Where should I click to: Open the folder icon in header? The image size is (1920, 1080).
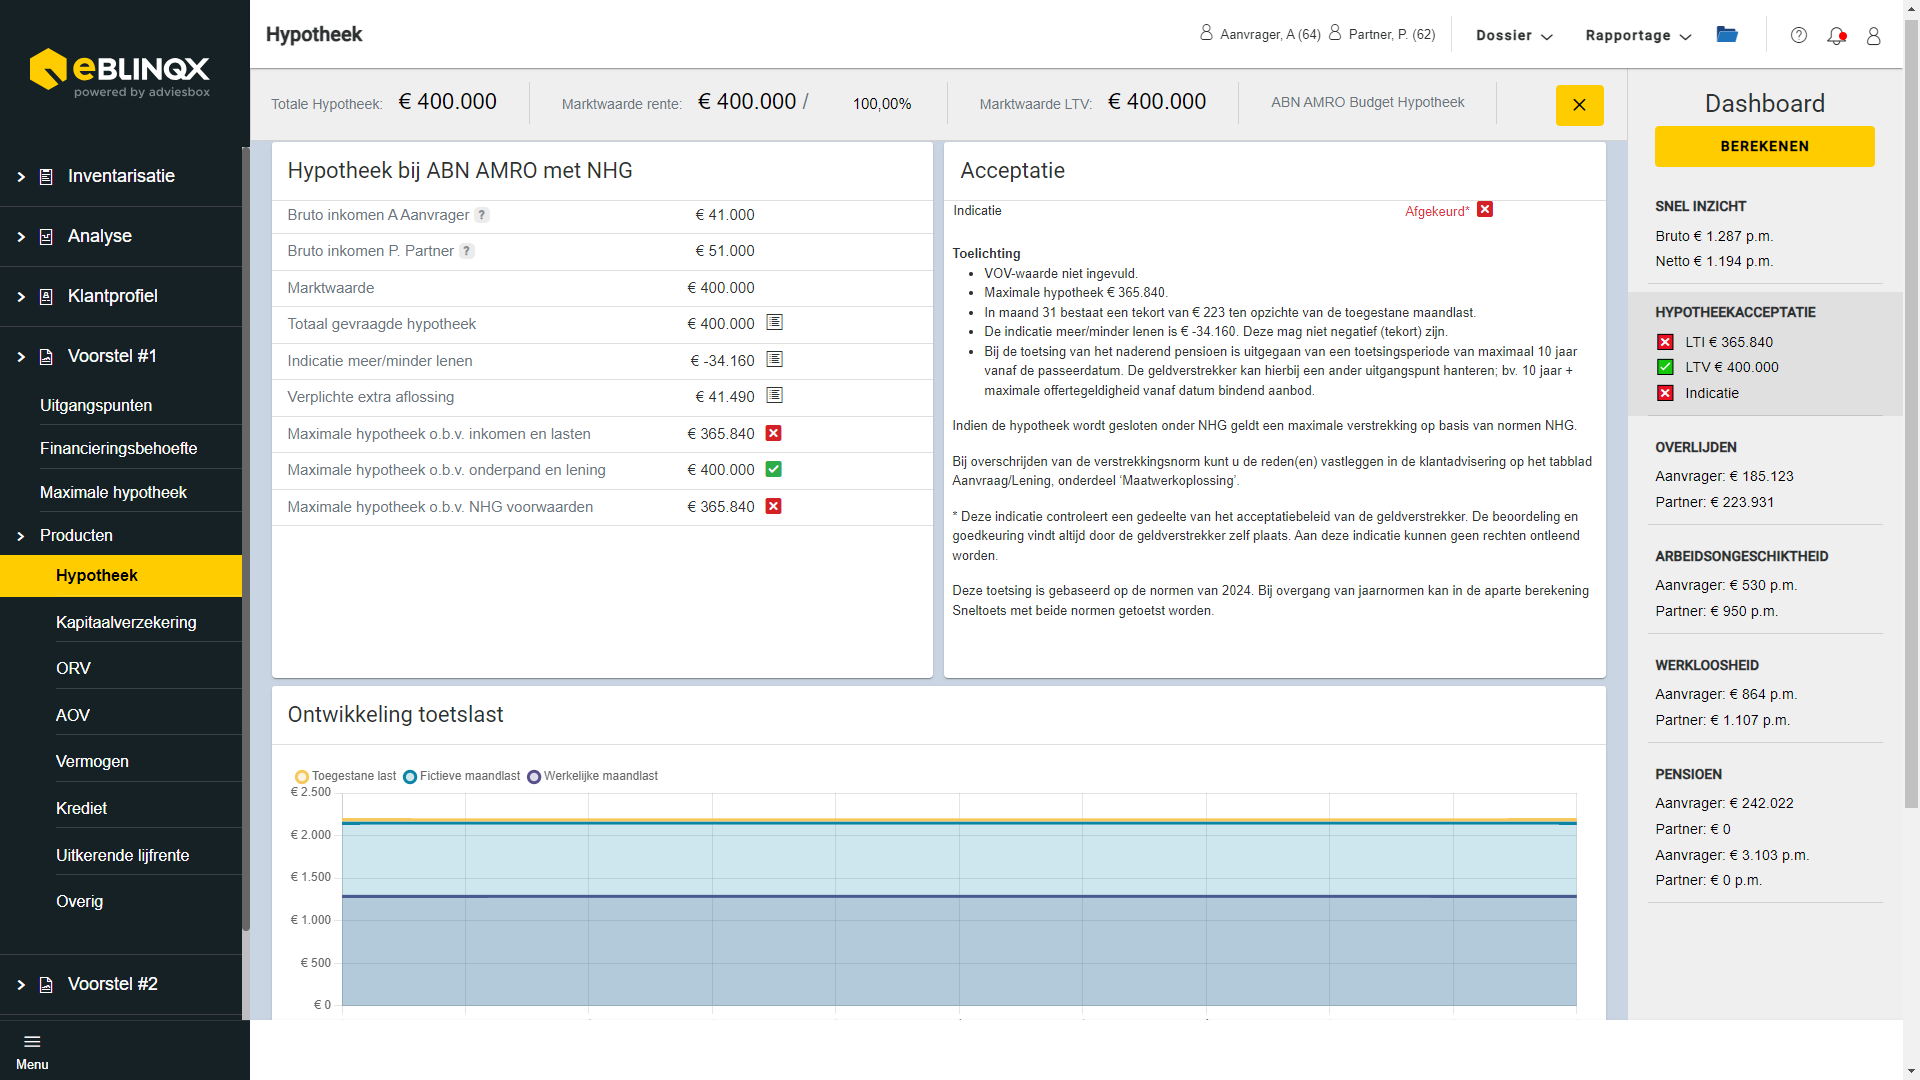pyautogui.click(x=1727, y=34)
